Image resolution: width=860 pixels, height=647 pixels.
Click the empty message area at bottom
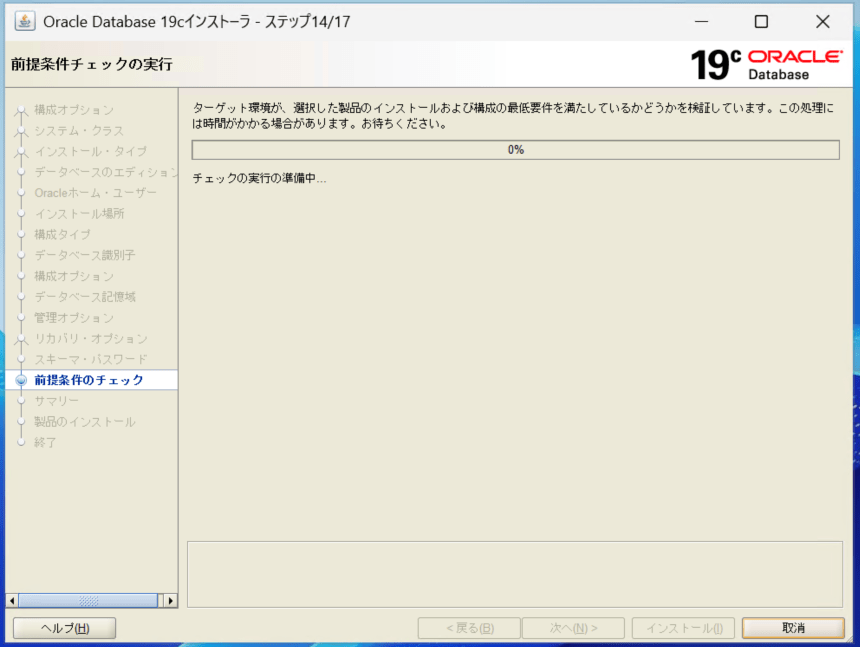(x=514, y=574)
